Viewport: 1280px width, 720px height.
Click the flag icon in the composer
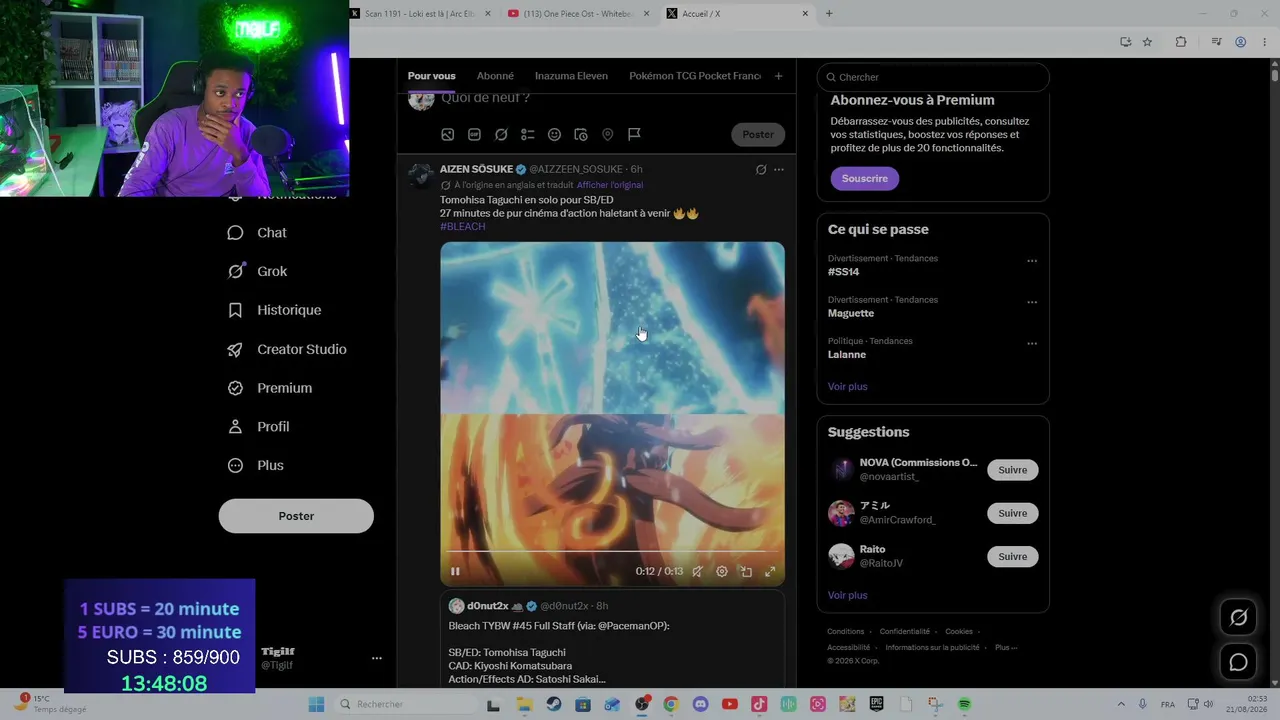pos(634,135)
